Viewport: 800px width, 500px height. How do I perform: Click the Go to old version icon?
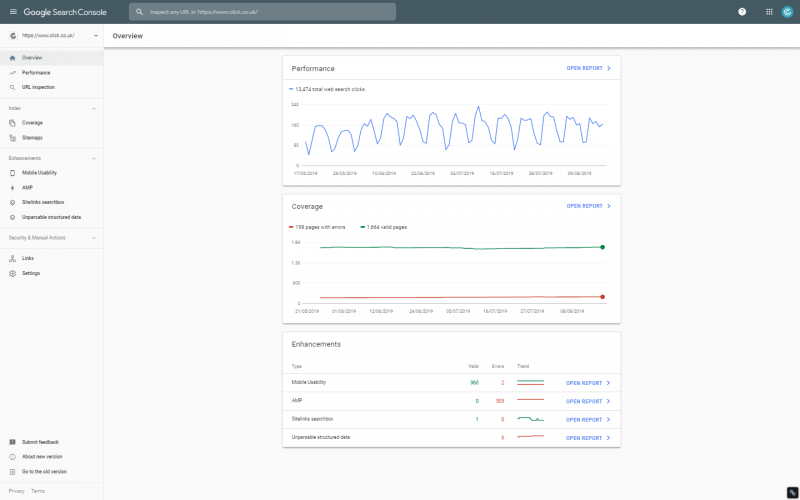(x=13, y=472)
